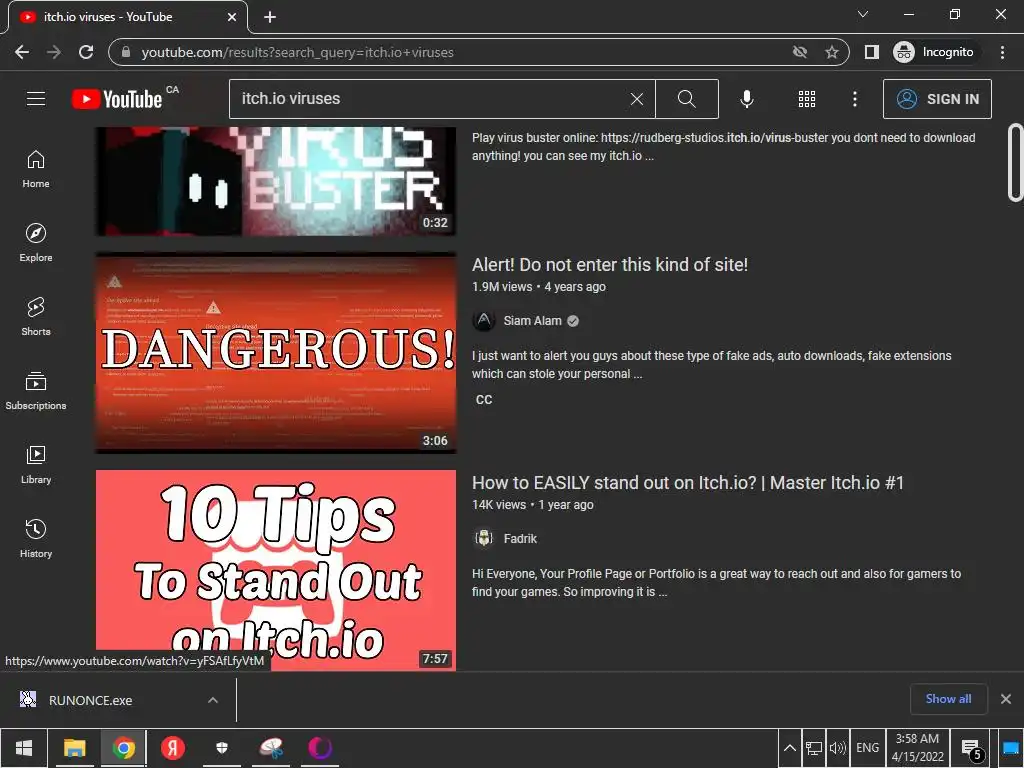Viewport: 1024px width, 768px height.
Task: Visit the Fadrik channel name
Action: pyautogui.click(x=520, y=539)
